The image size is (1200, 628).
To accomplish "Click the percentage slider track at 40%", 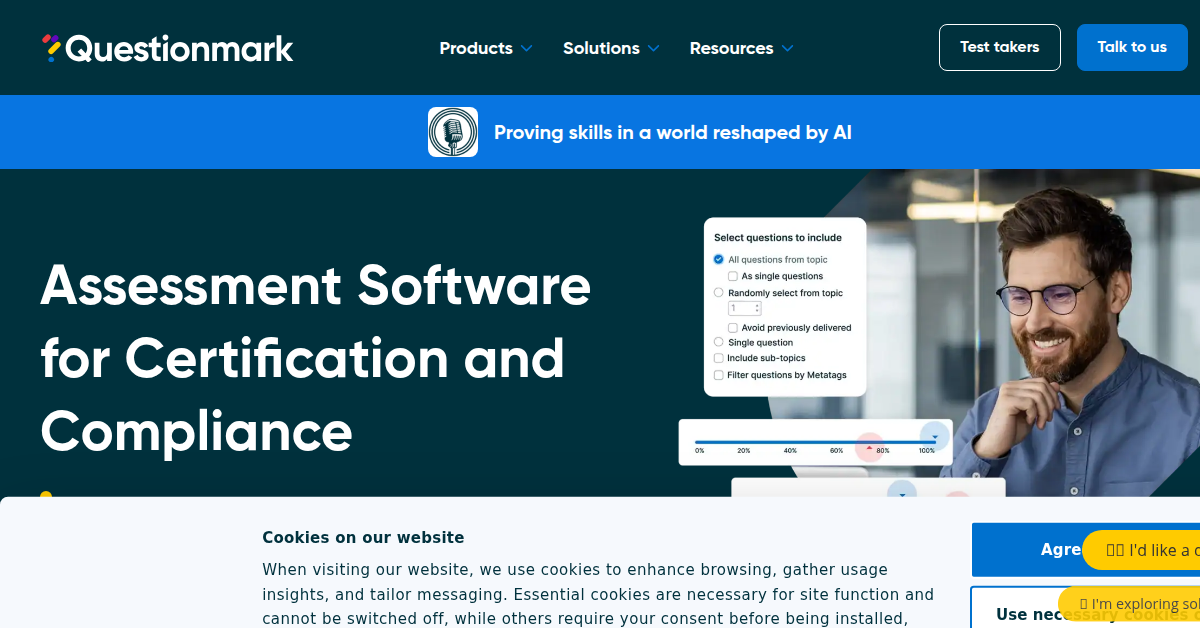I will point(790,441).
